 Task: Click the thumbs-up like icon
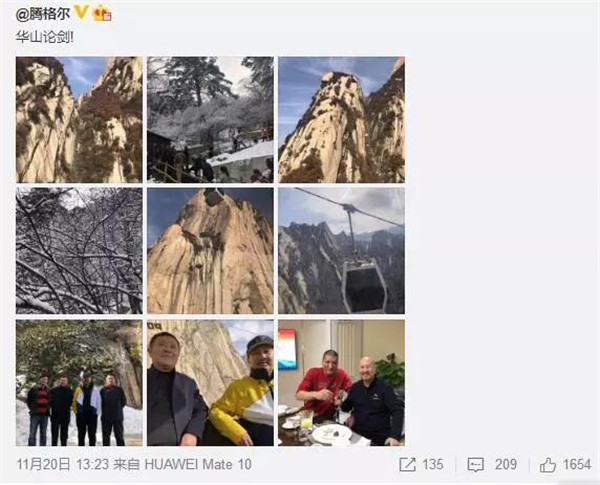(548, 465)
